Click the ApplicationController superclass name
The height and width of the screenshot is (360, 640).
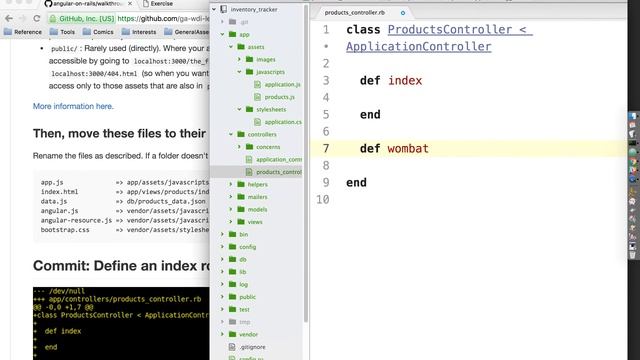[x=419, y=47]
